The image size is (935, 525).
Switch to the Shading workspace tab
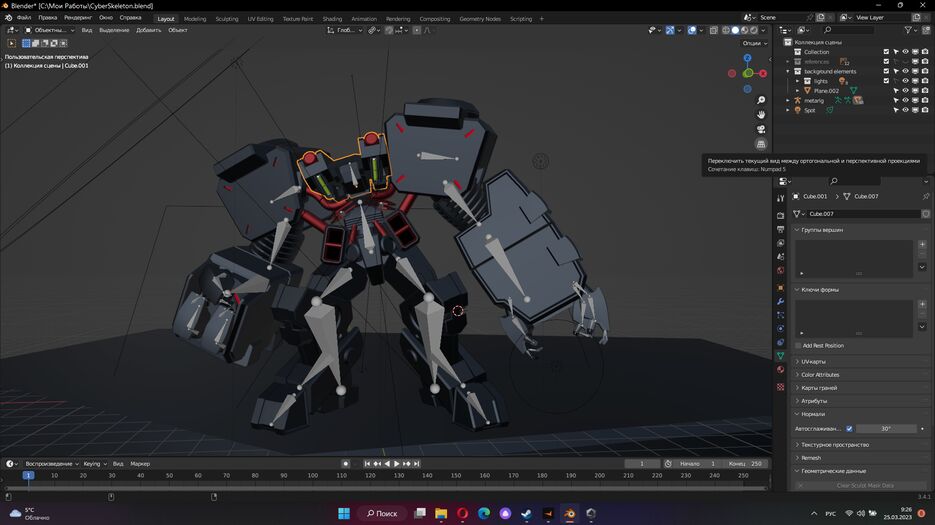332,18
